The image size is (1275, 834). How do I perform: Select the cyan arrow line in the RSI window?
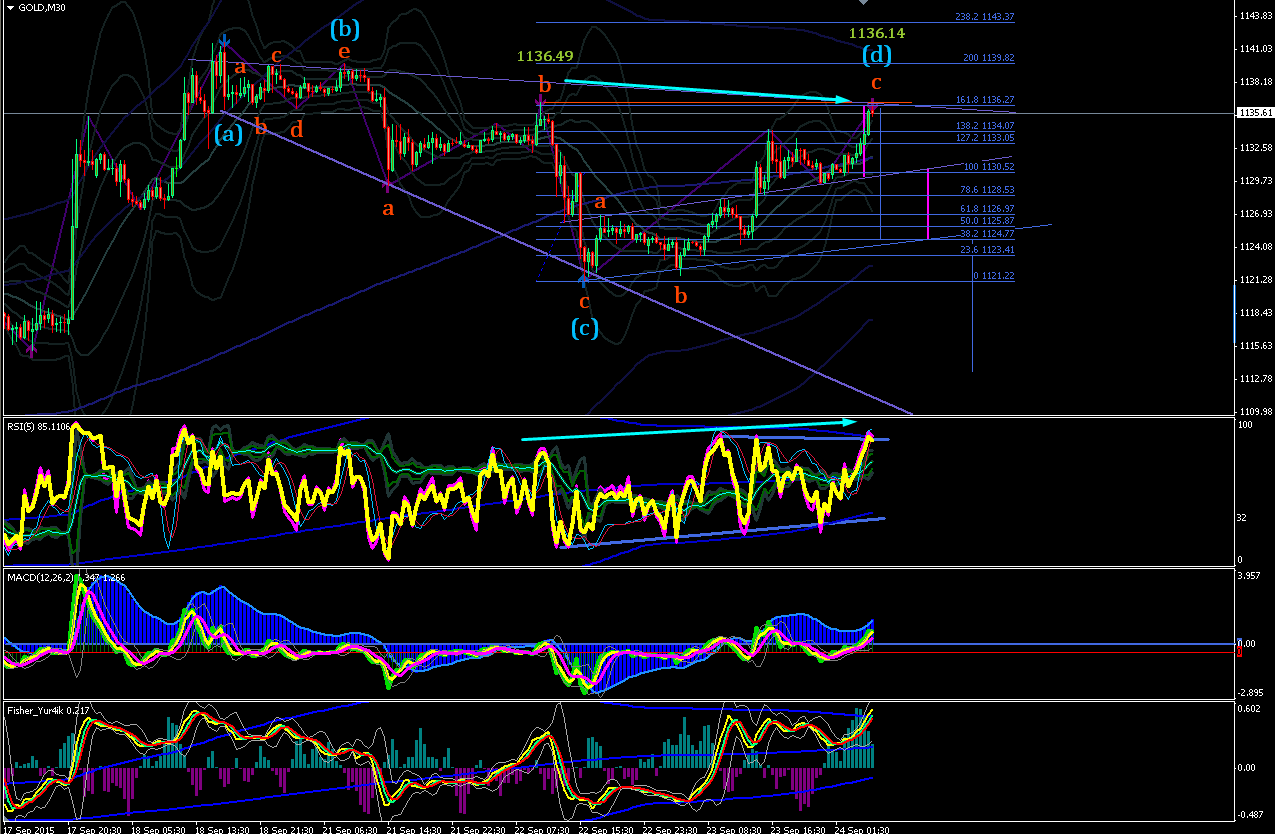coord(688,429)
